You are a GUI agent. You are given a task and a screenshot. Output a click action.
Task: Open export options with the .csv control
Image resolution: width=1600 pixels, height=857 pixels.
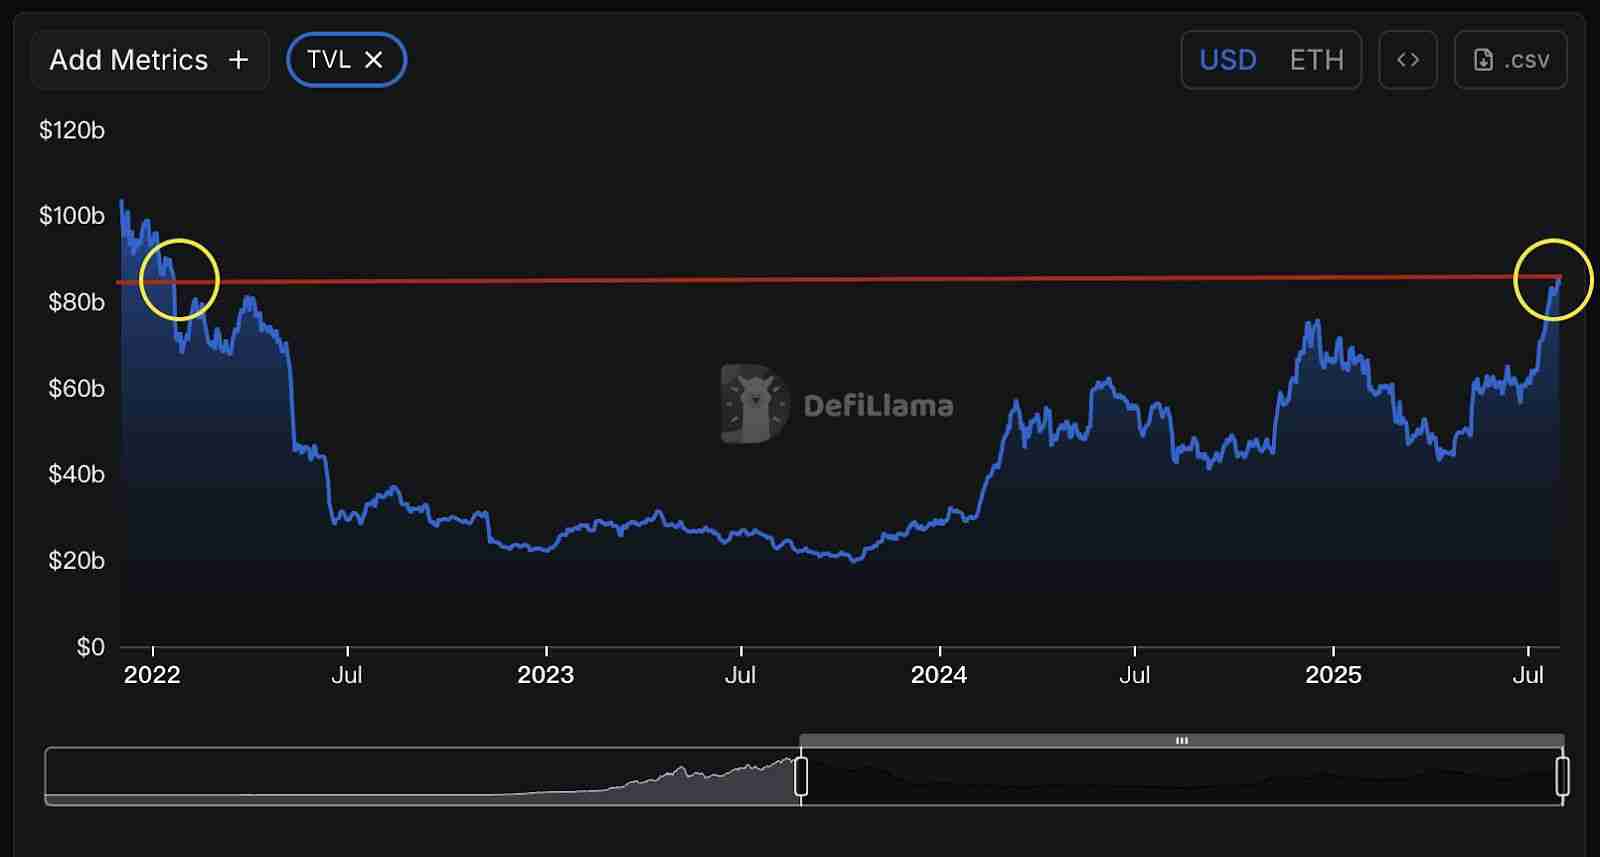coord(1510,59)
